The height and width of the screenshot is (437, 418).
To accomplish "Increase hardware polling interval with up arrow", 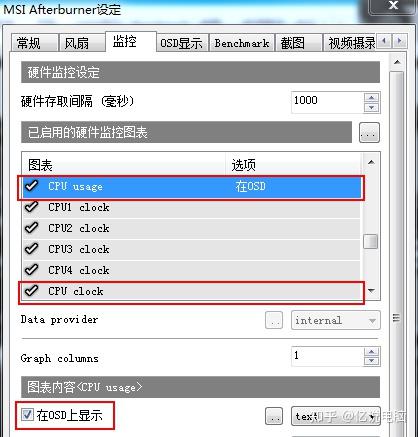I will 371,97.
